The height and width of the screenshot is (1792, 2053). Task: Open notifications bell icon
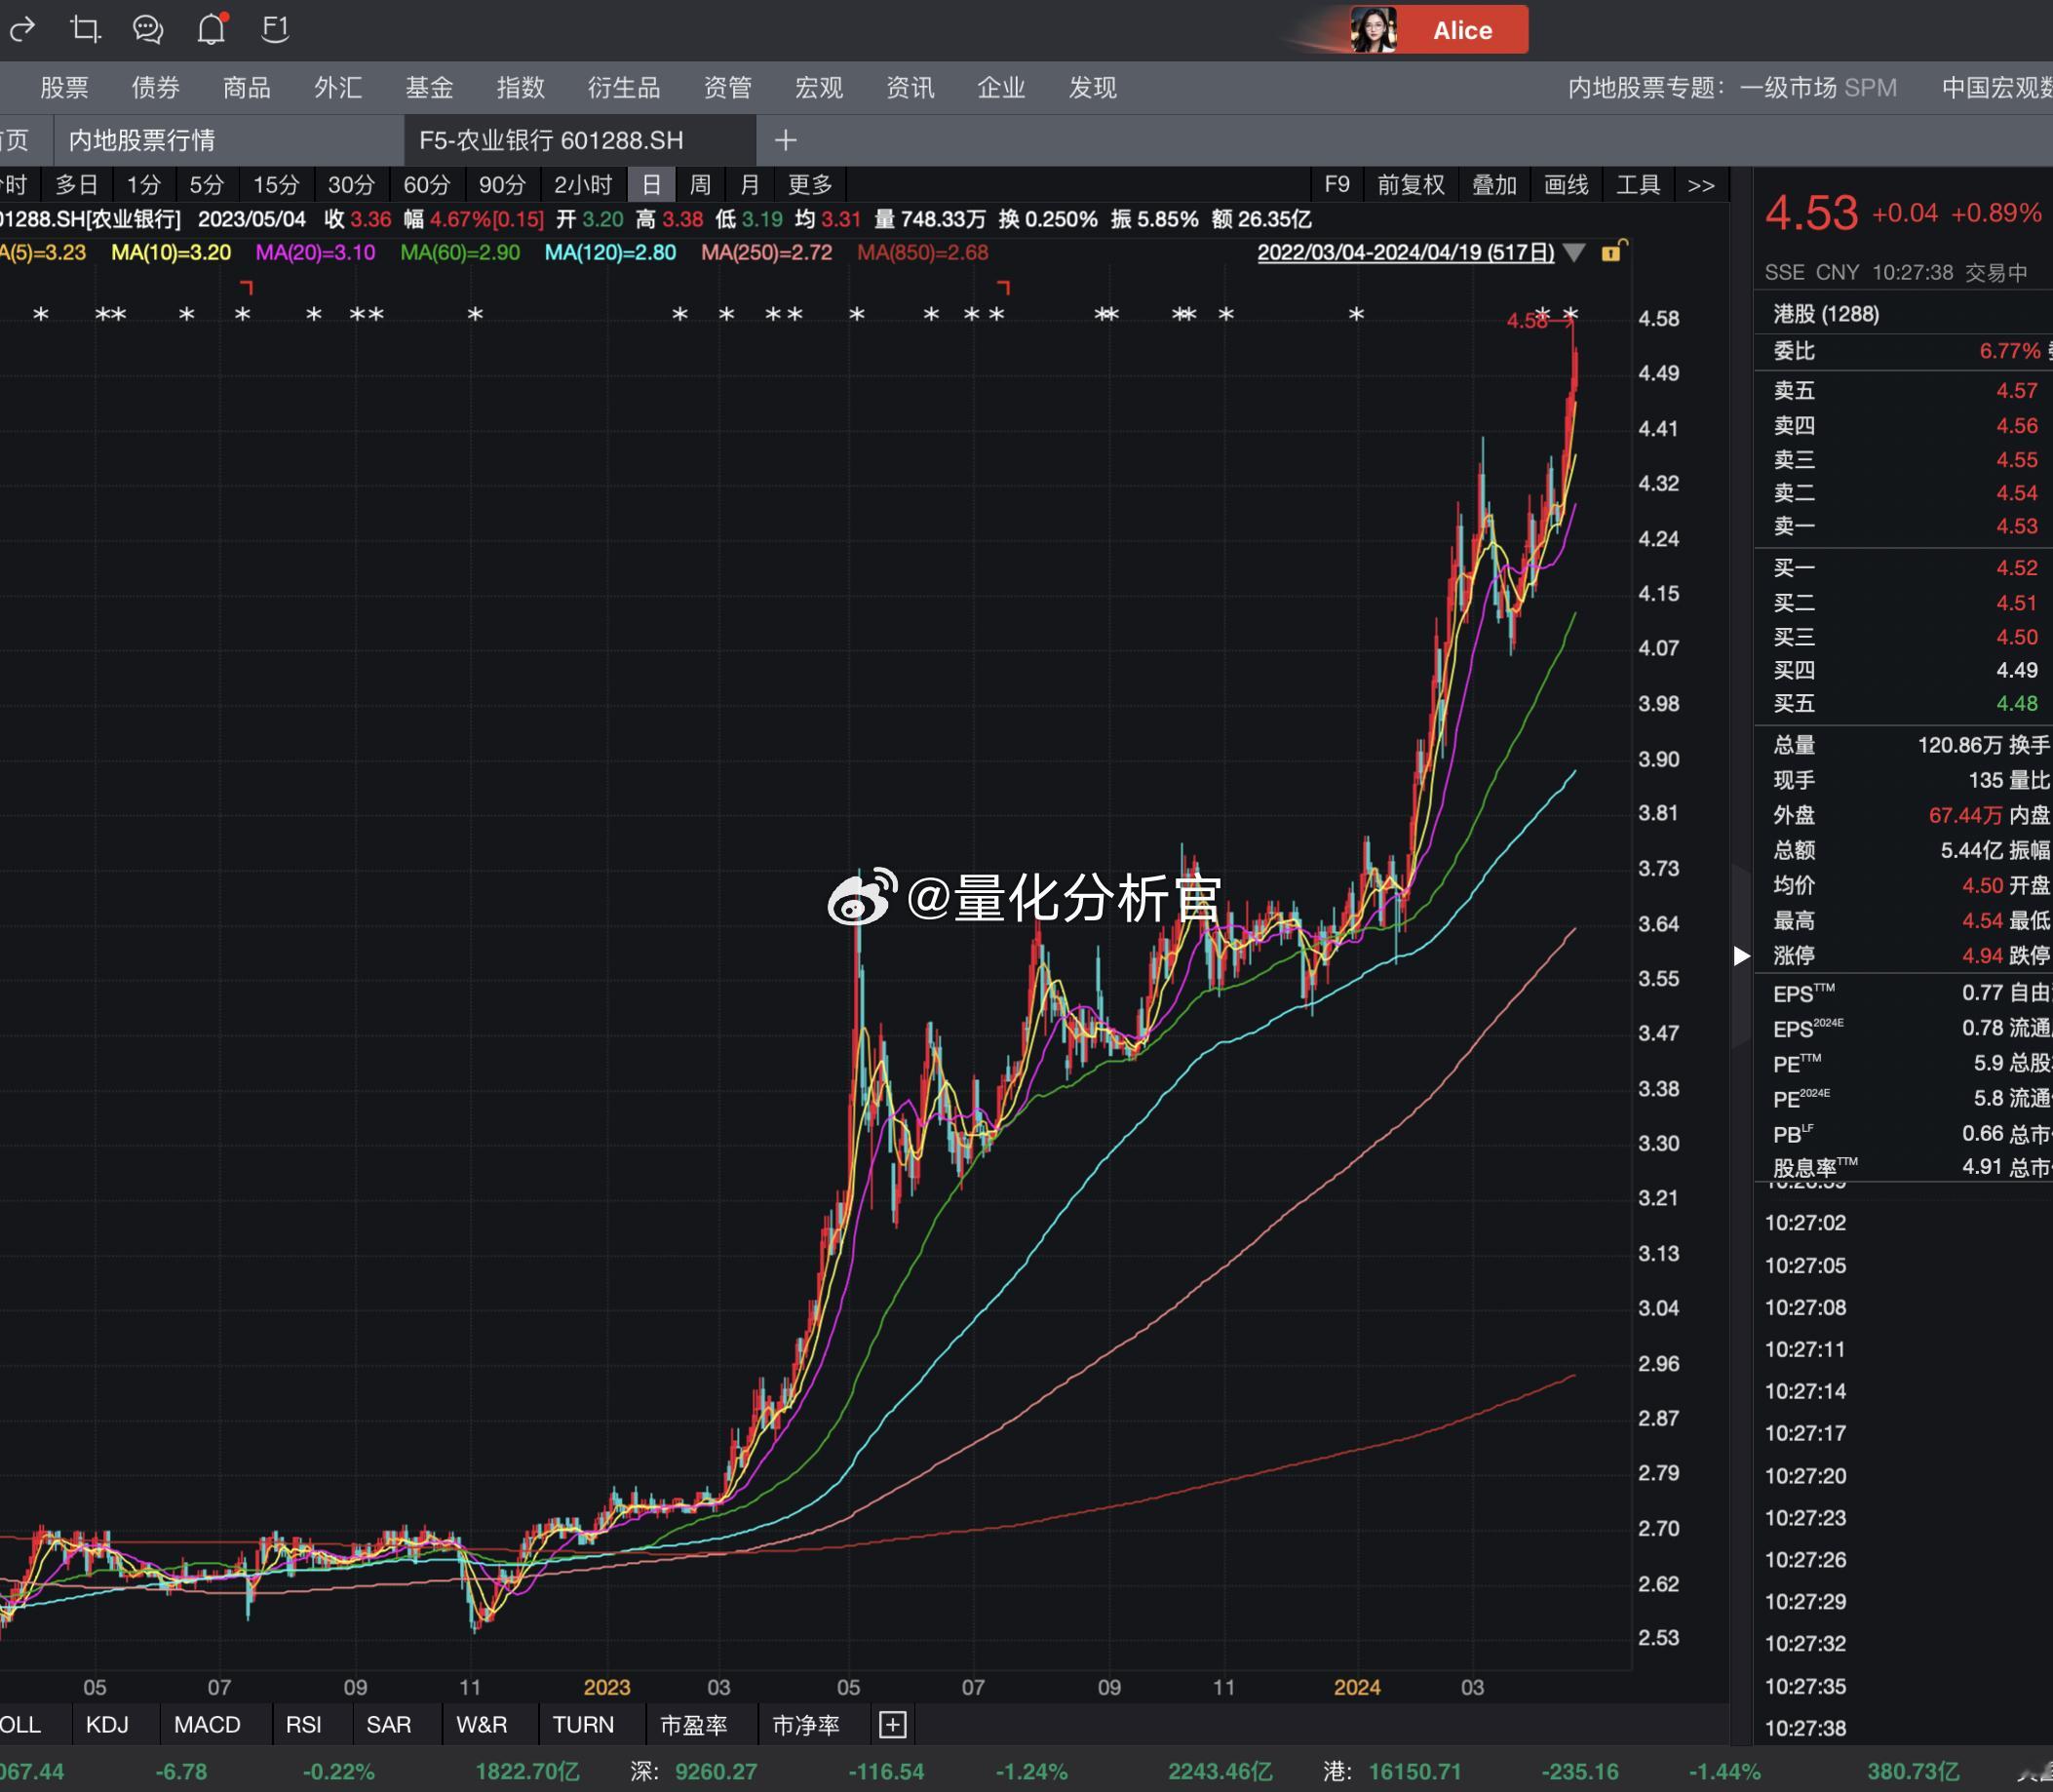[212, 29]
